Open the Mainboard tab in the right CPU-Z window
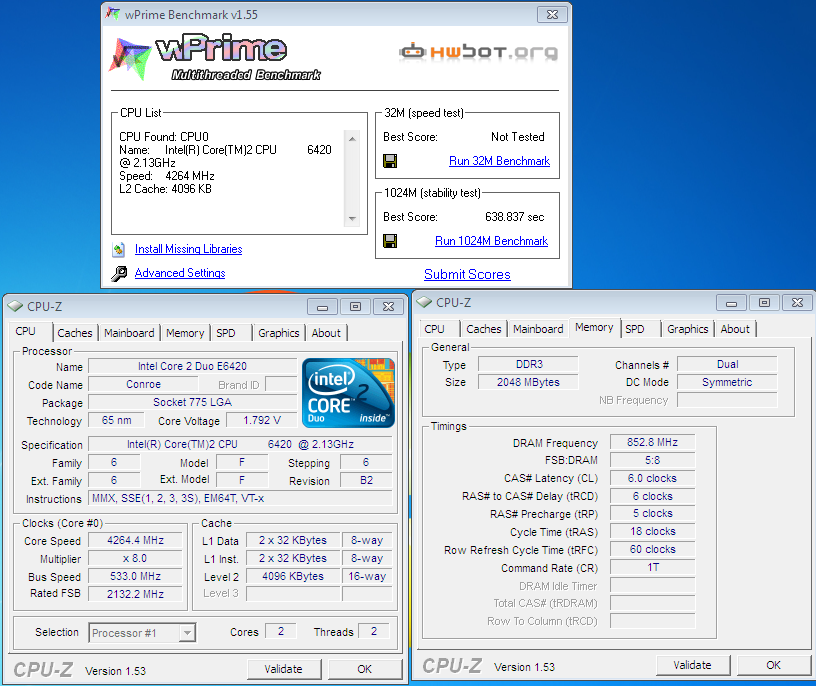 (x=538, y=329)
